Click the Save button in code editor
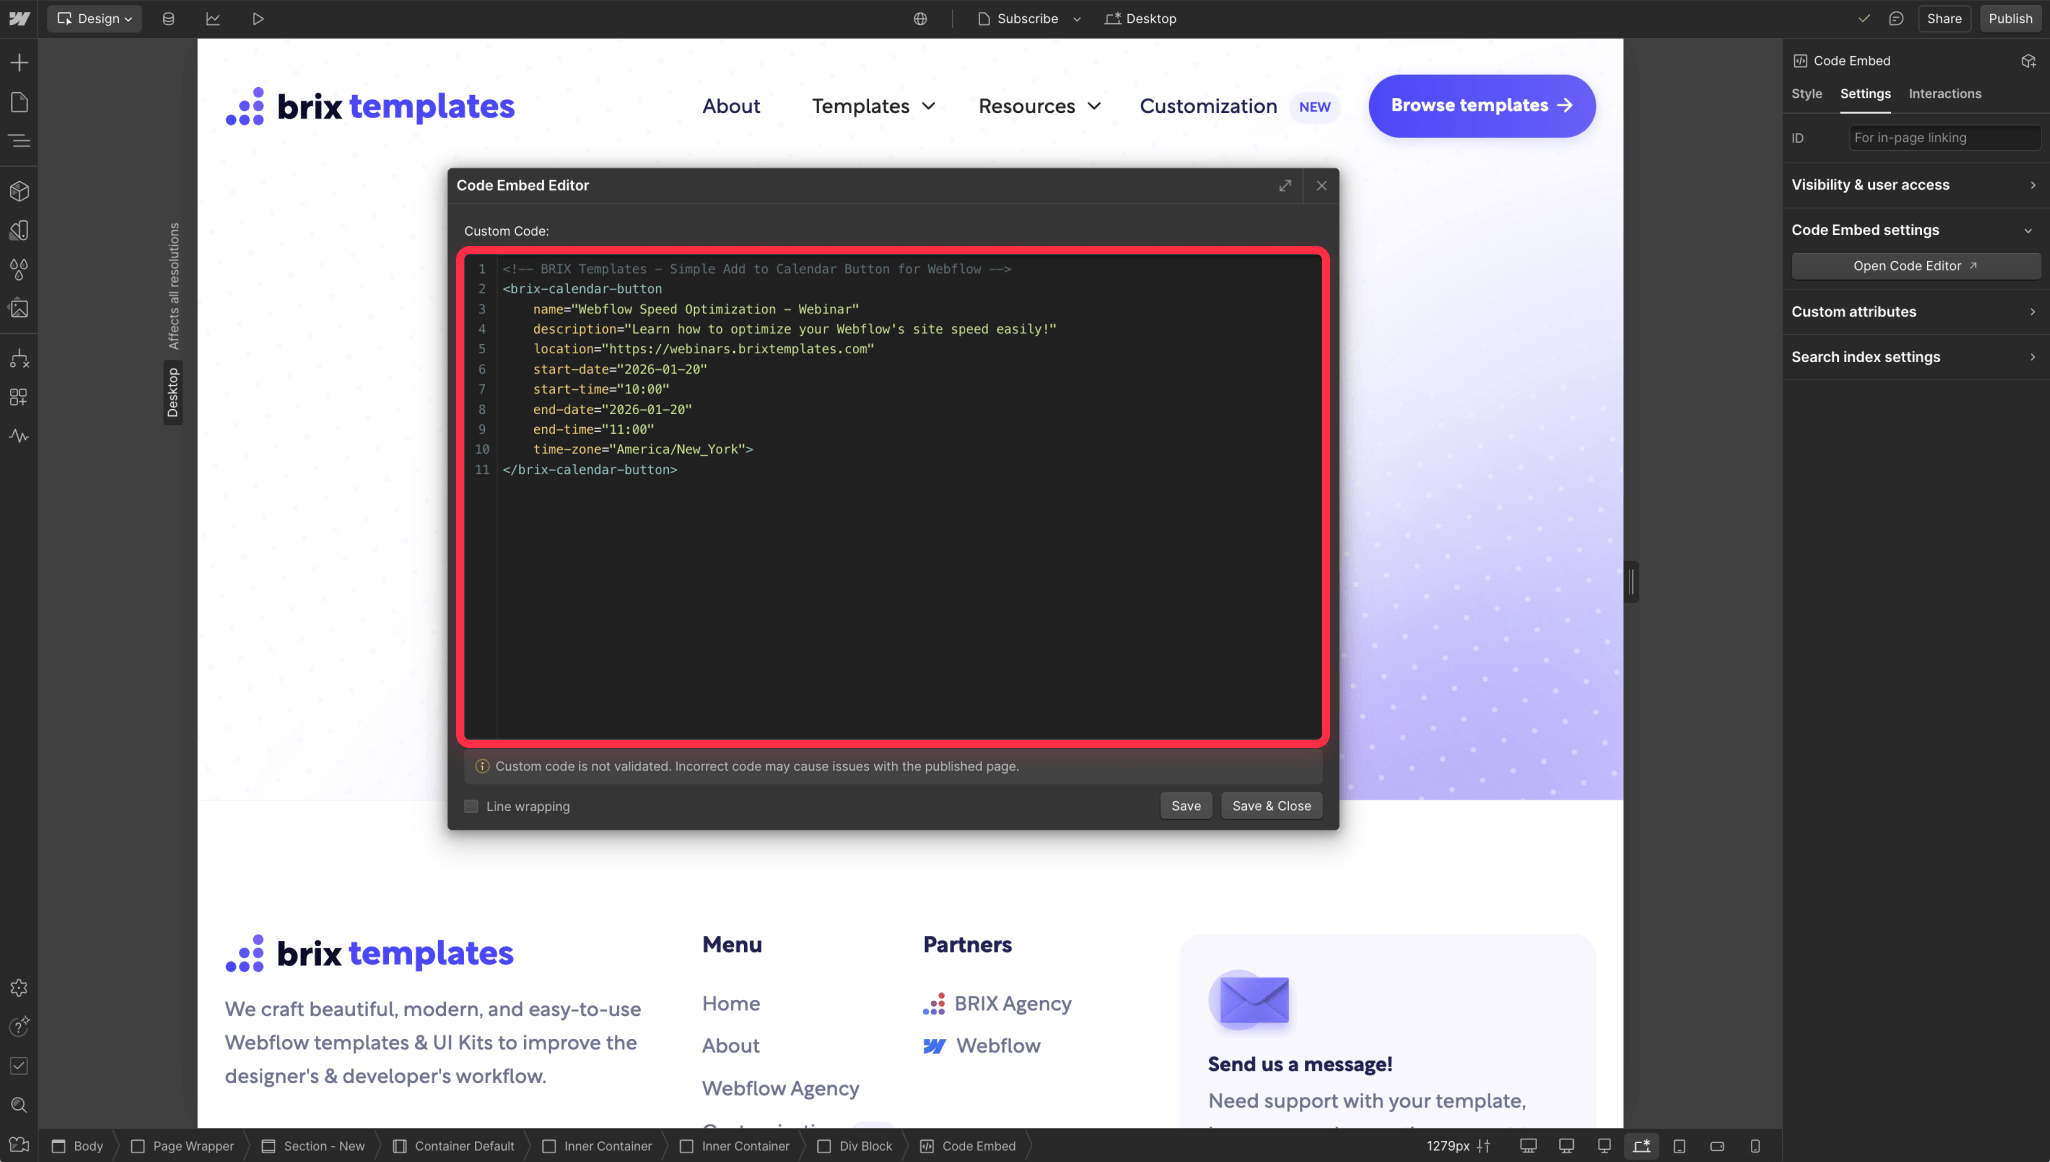The height and width of the screenshot is (1162, 2050). (x=1186, y=806)
